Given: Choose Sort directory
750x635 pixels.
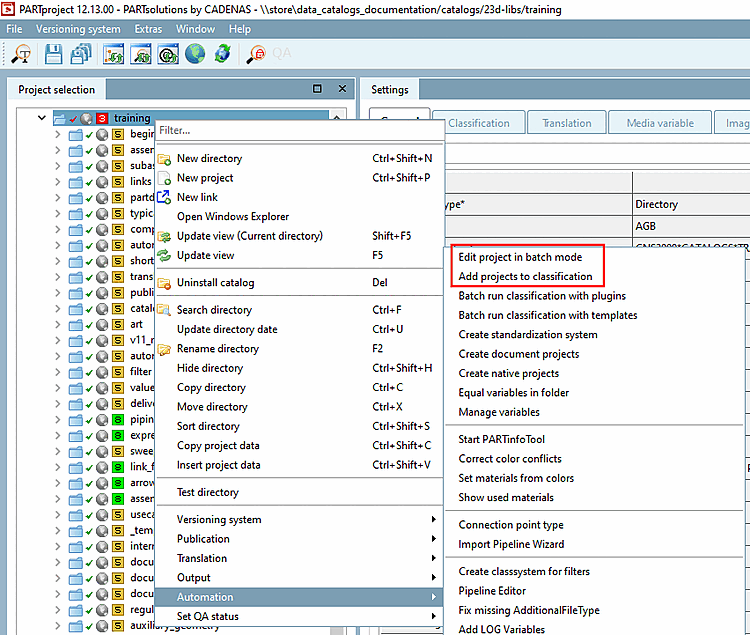Looking at the screenshot, I should click(x=208, y=427).
